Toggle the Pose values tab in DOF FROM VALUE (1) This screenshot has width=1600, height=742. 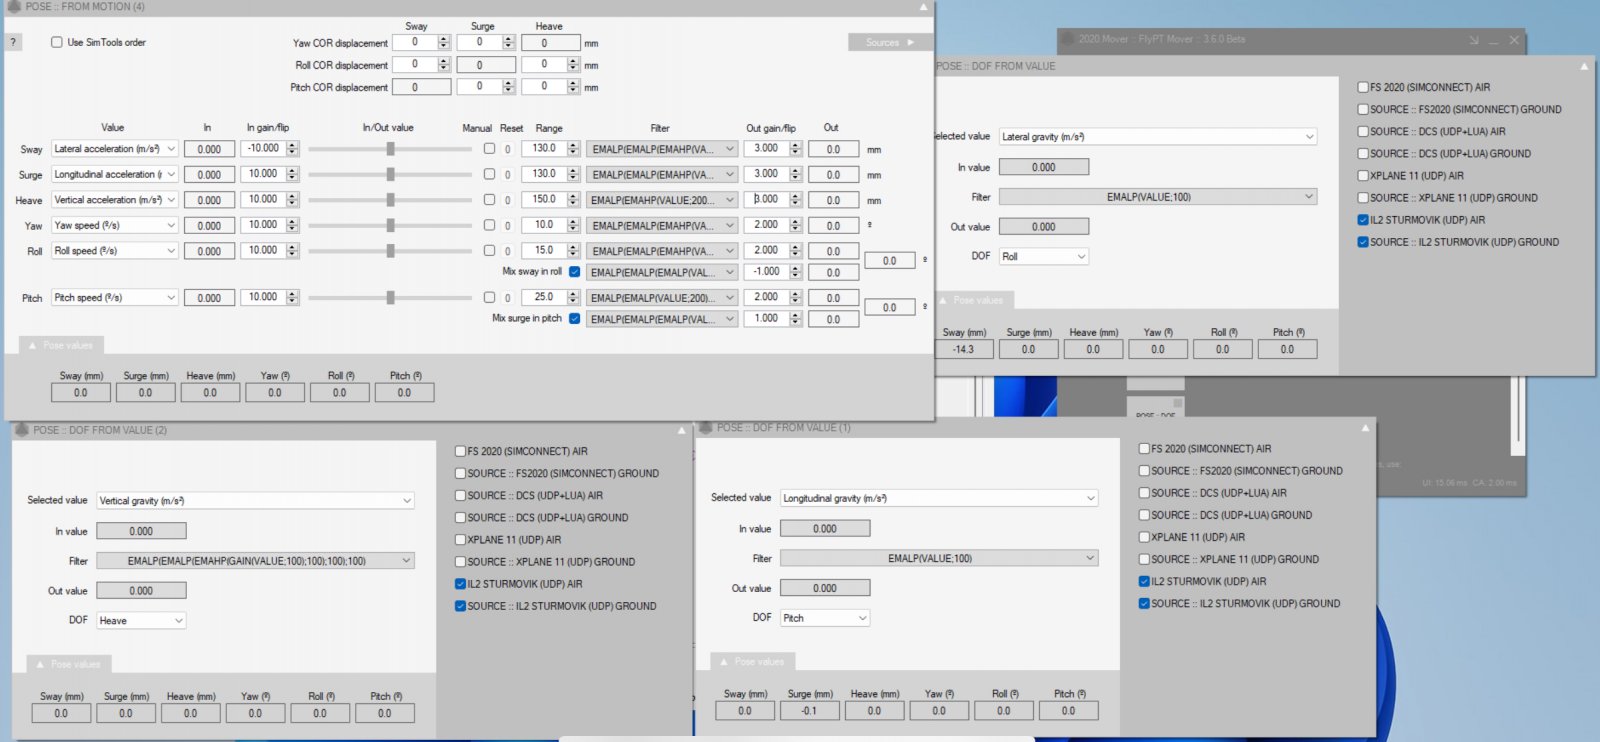(752, 661)
